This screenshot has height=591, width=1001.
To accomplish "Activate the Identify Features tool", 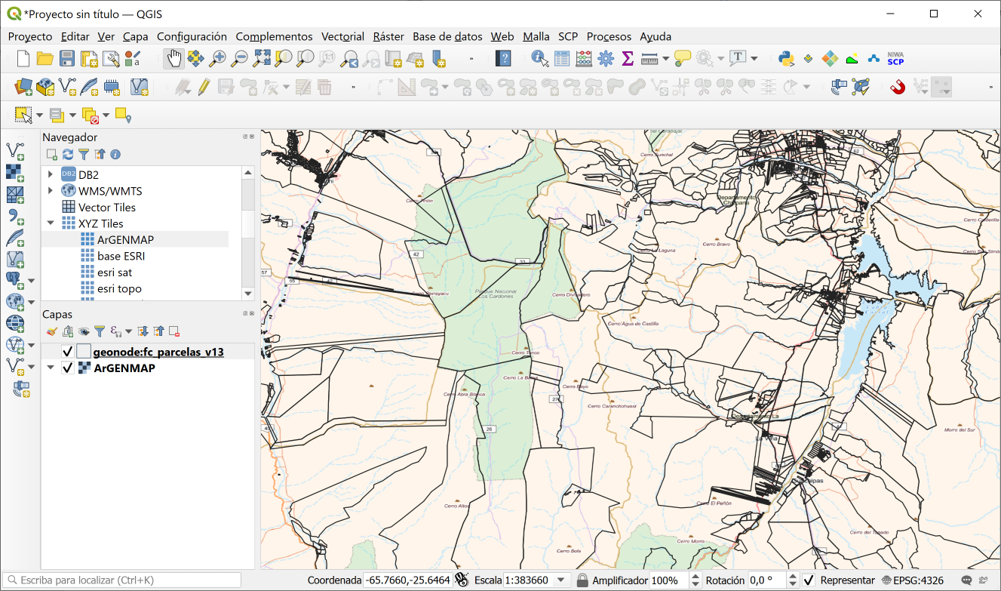I will [539, 59].
